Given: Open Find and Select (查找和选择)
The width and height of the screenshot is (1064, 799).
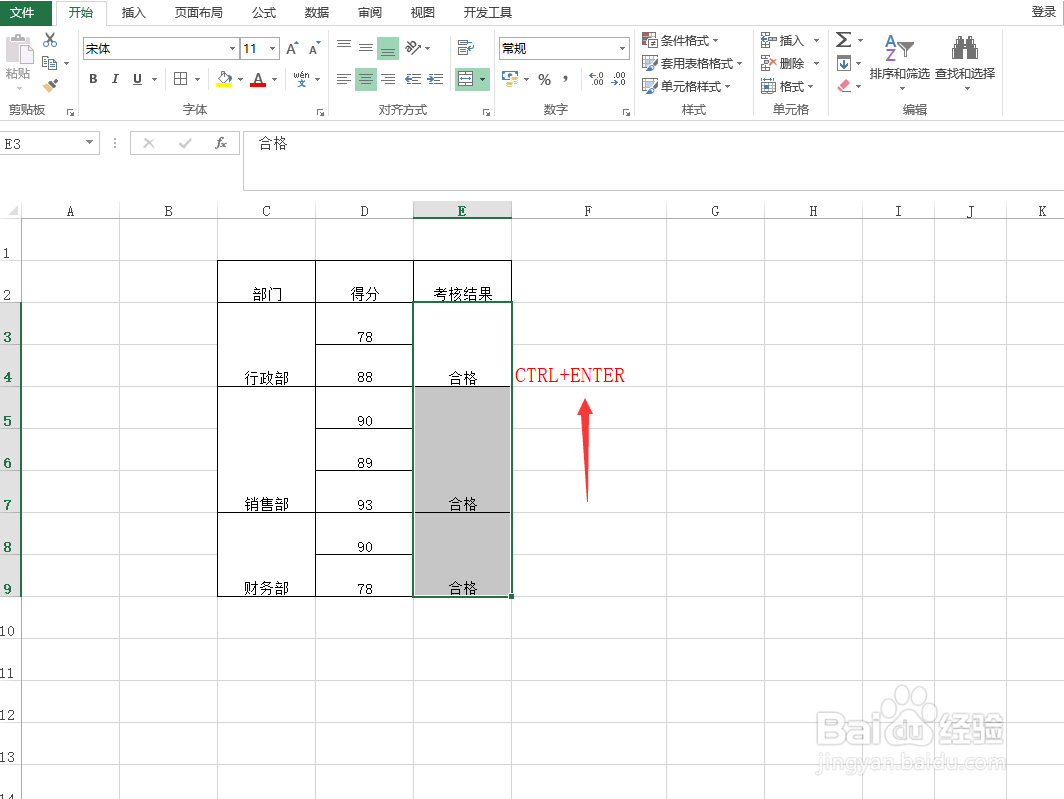Looking at the screenshot, I should click(x=965, y=62).
